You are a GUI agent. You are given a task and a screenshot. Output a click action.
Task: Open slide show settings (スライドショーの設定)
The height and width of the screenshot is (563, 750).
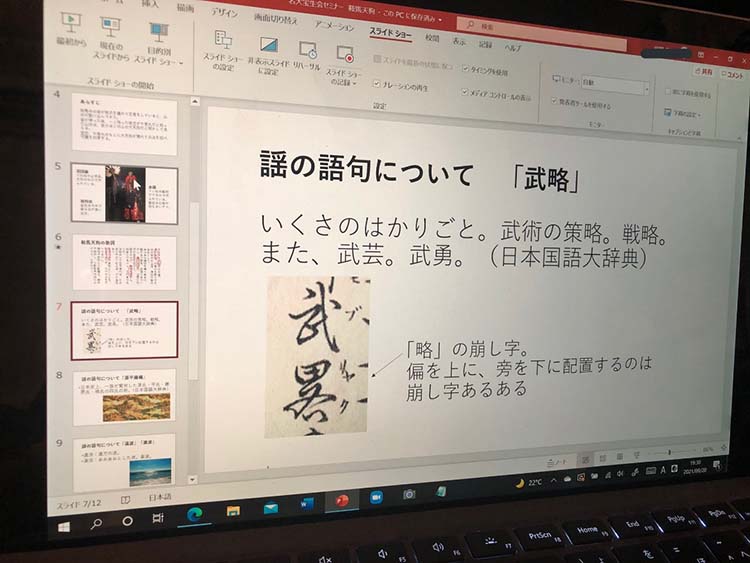(223, 51)
